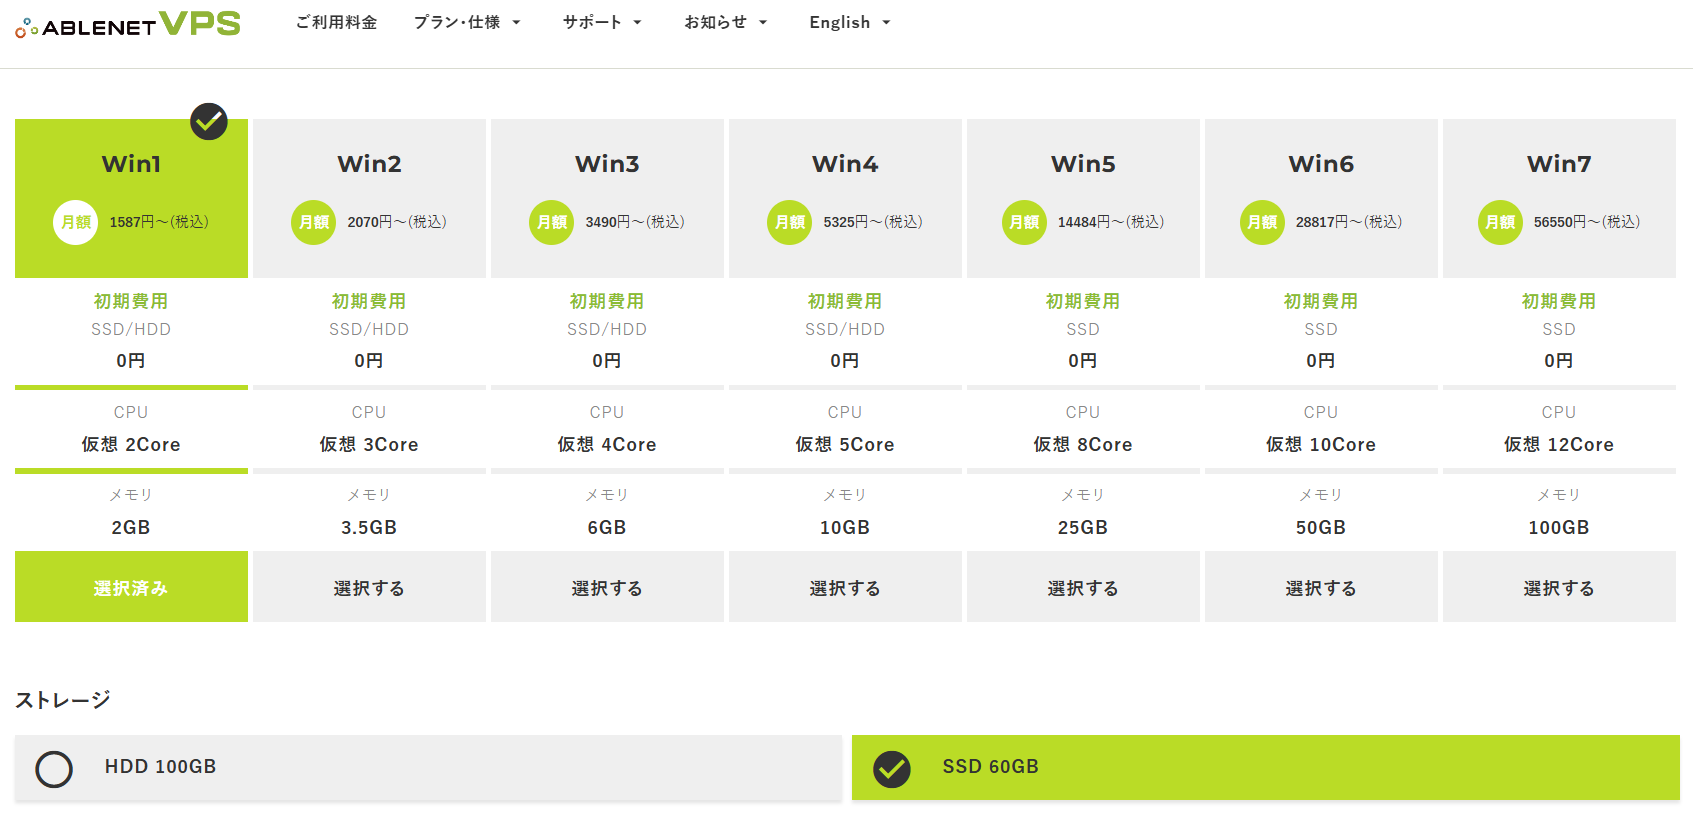Open the ご利用料金 menu item
1693x824 pixels.
pos(336,22)
